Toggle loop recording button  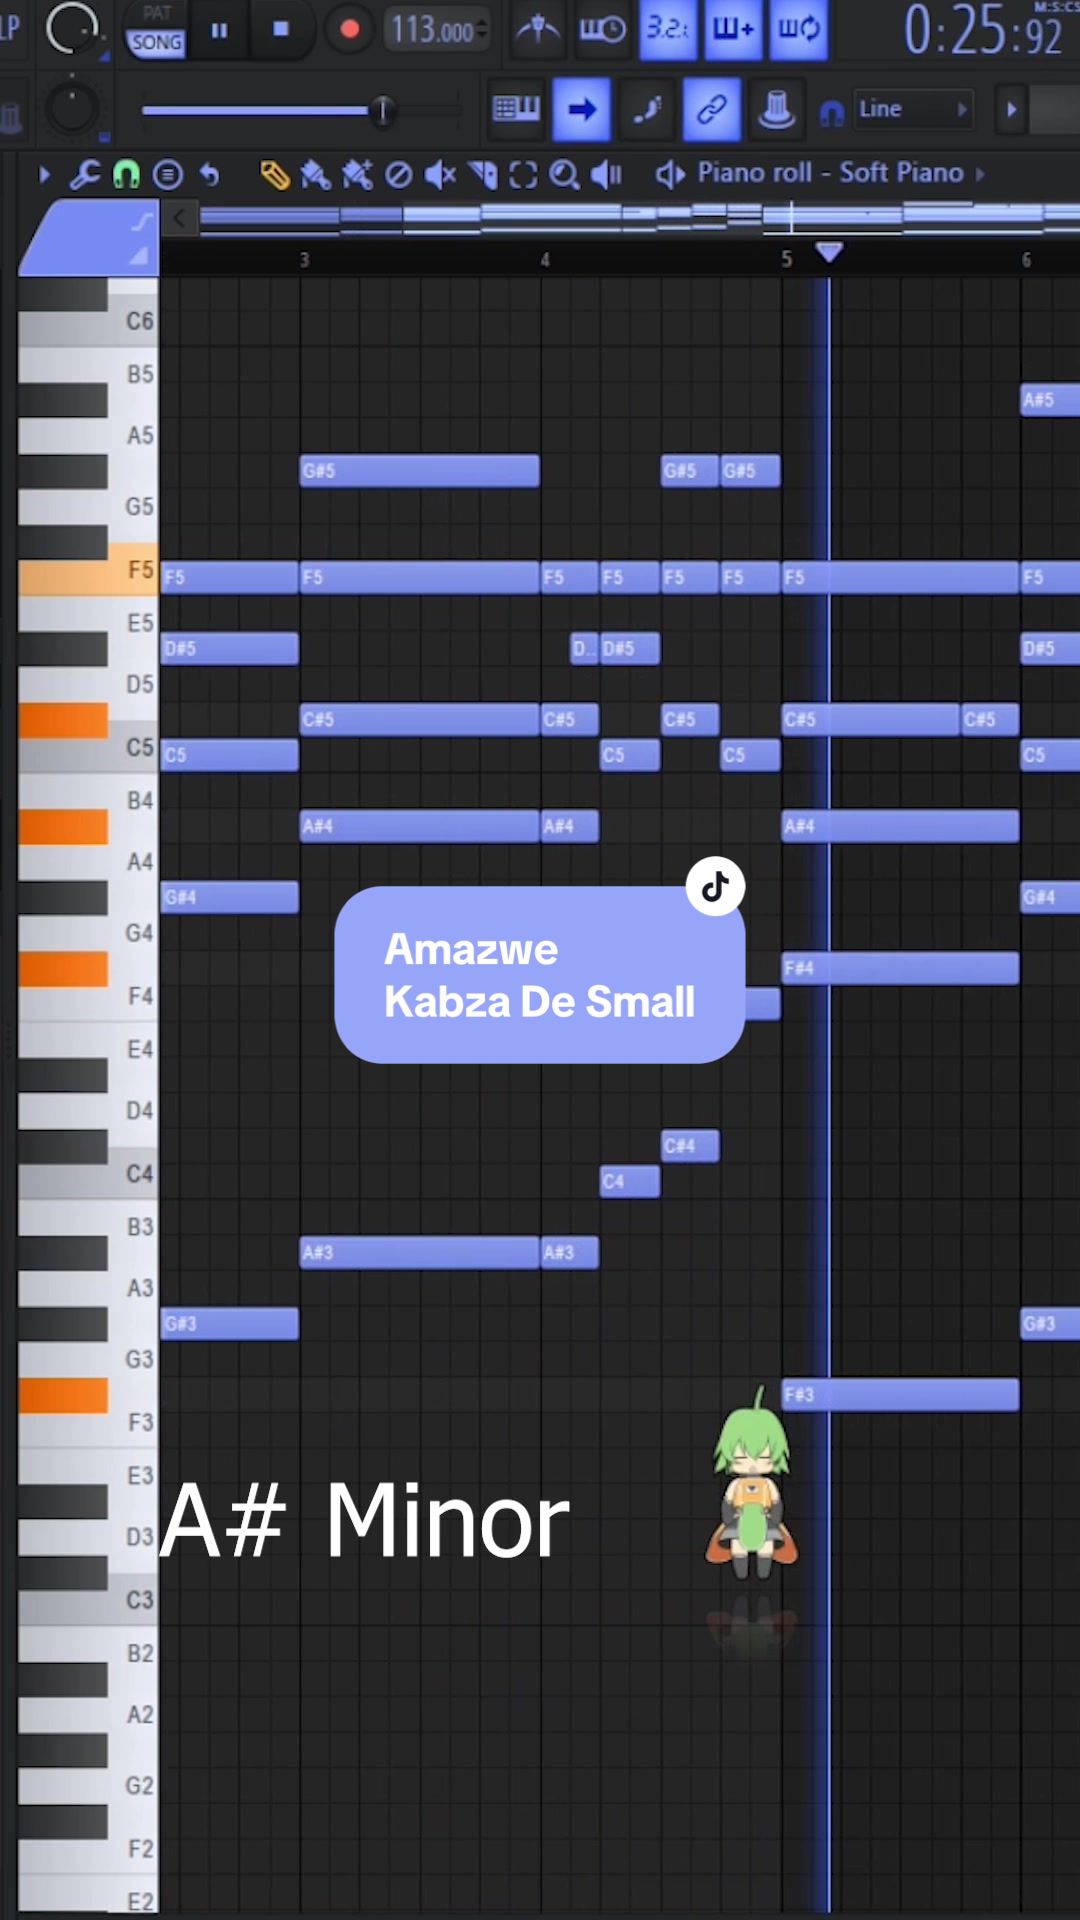click(799, 30)
